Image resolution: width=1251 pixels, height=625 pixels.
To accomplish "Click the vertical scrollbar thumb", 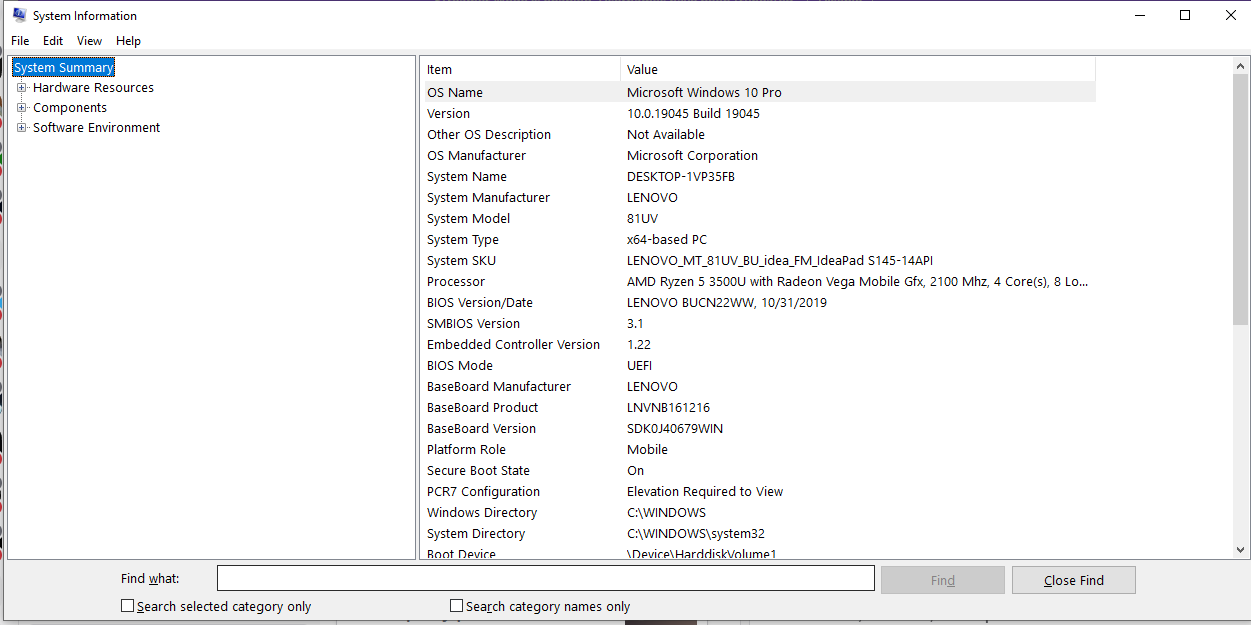I will (x=1241, y=199).
